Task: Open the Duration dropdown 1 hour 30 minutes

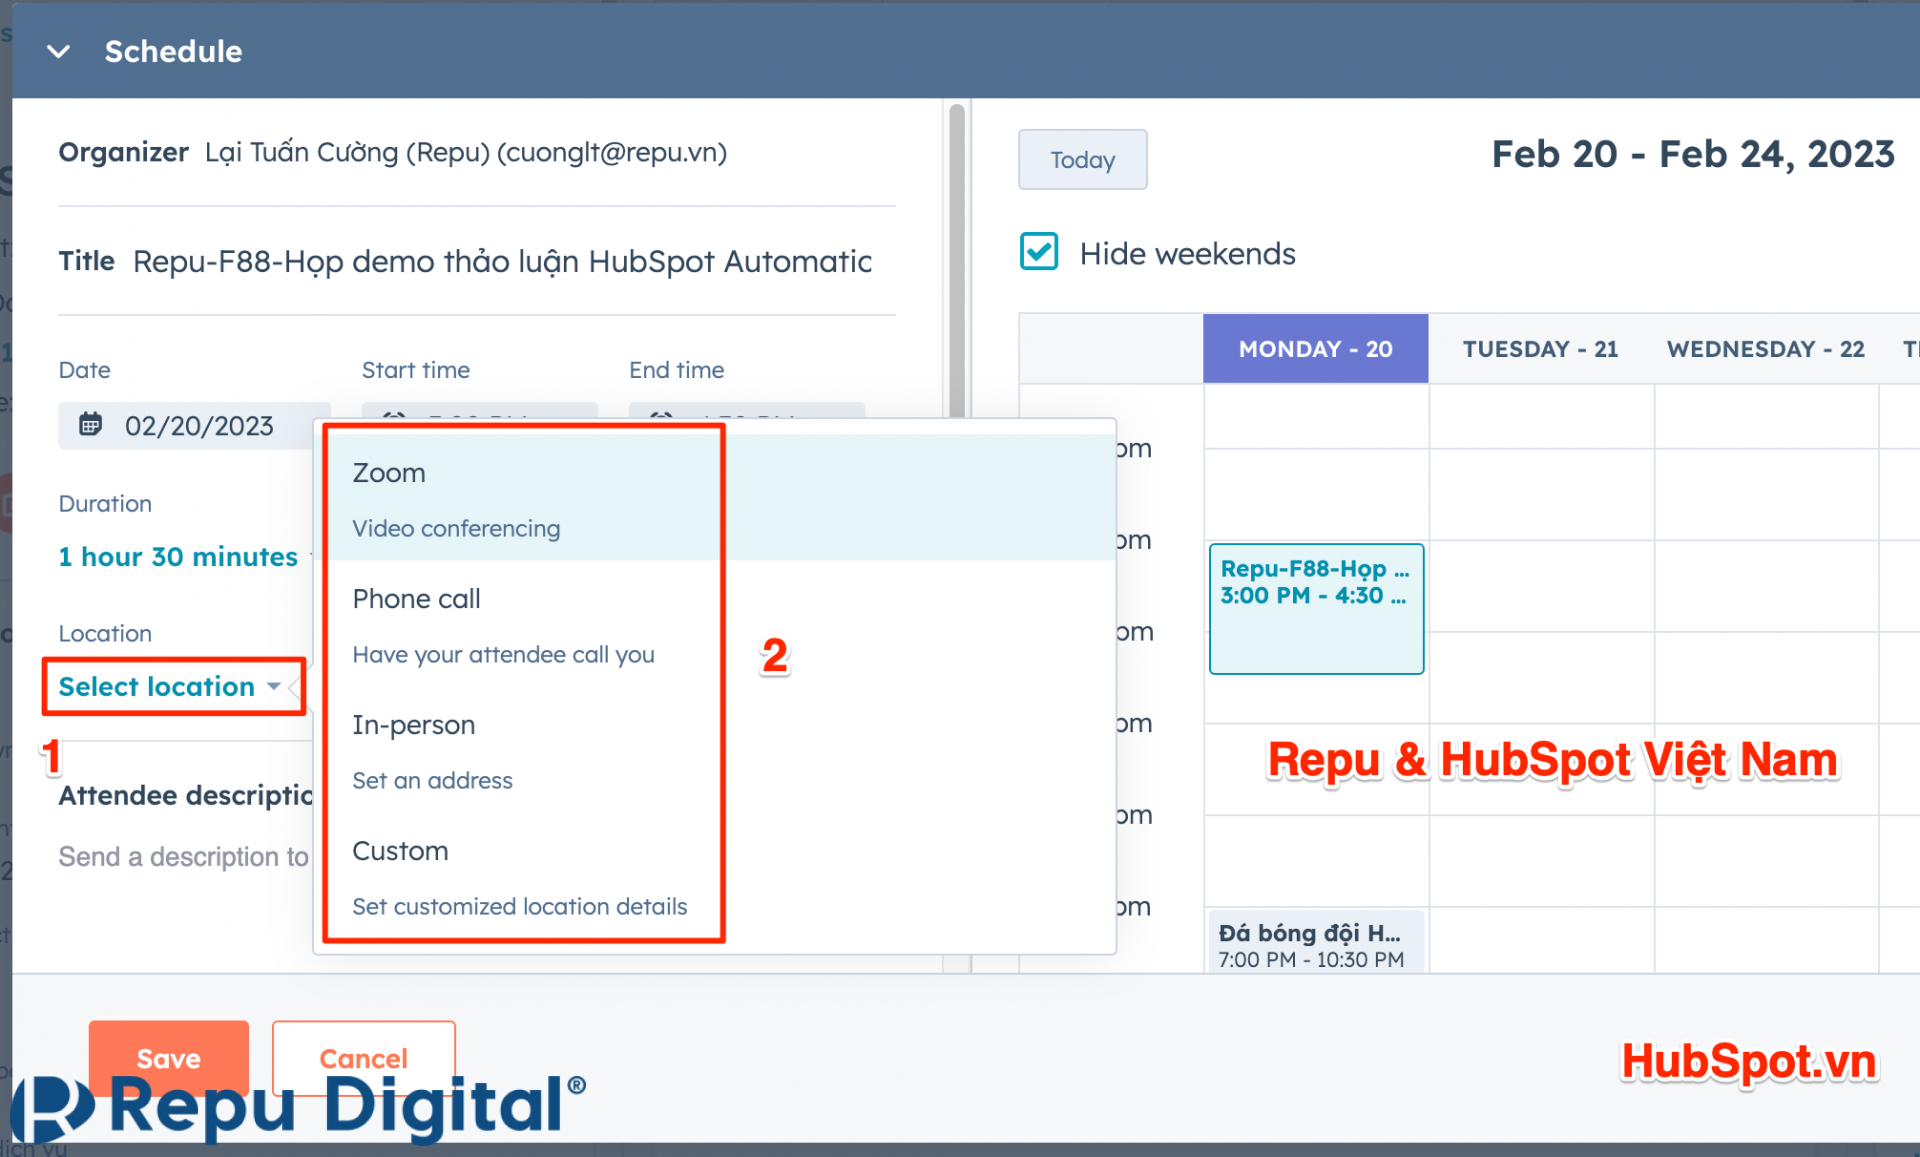Action: [187, 557]
